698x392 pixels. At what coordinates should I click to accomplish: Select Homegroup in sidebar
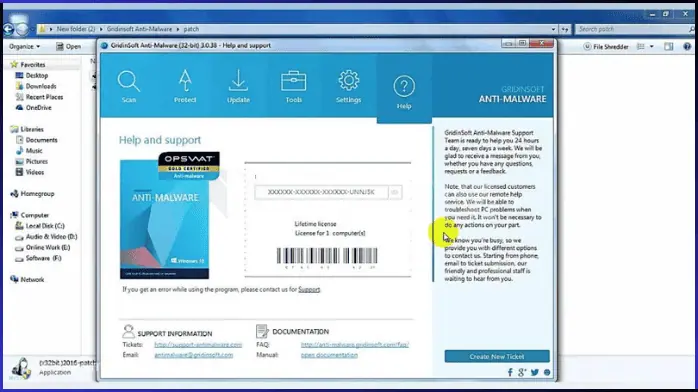(x=37, y=194)
